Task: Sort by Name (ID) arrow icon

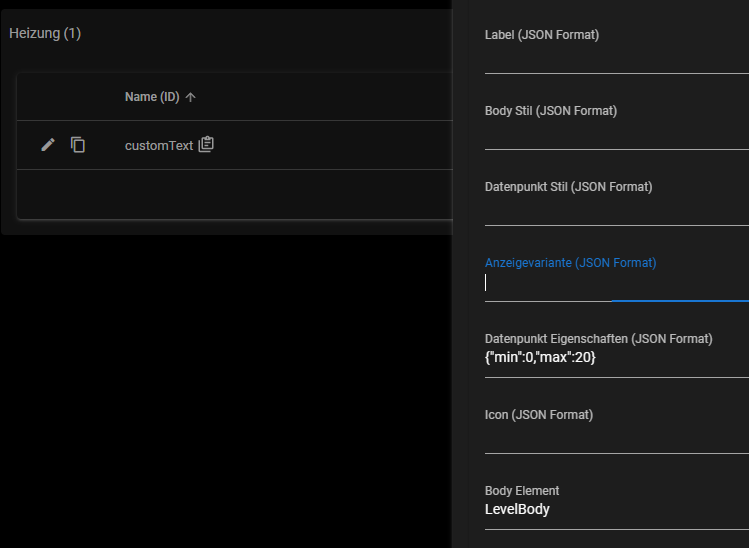Action: tap(191, 97)
